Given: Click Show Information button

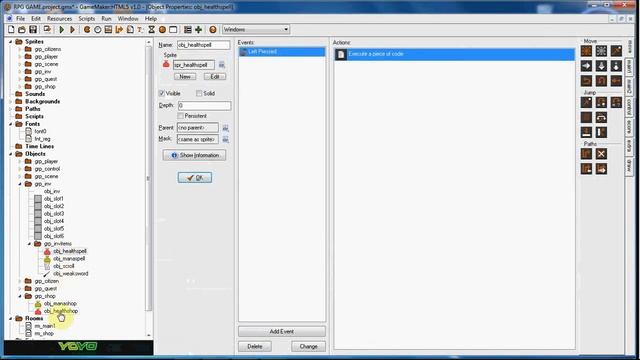Looking at the screenshot, I should click(x=195, y=155).
